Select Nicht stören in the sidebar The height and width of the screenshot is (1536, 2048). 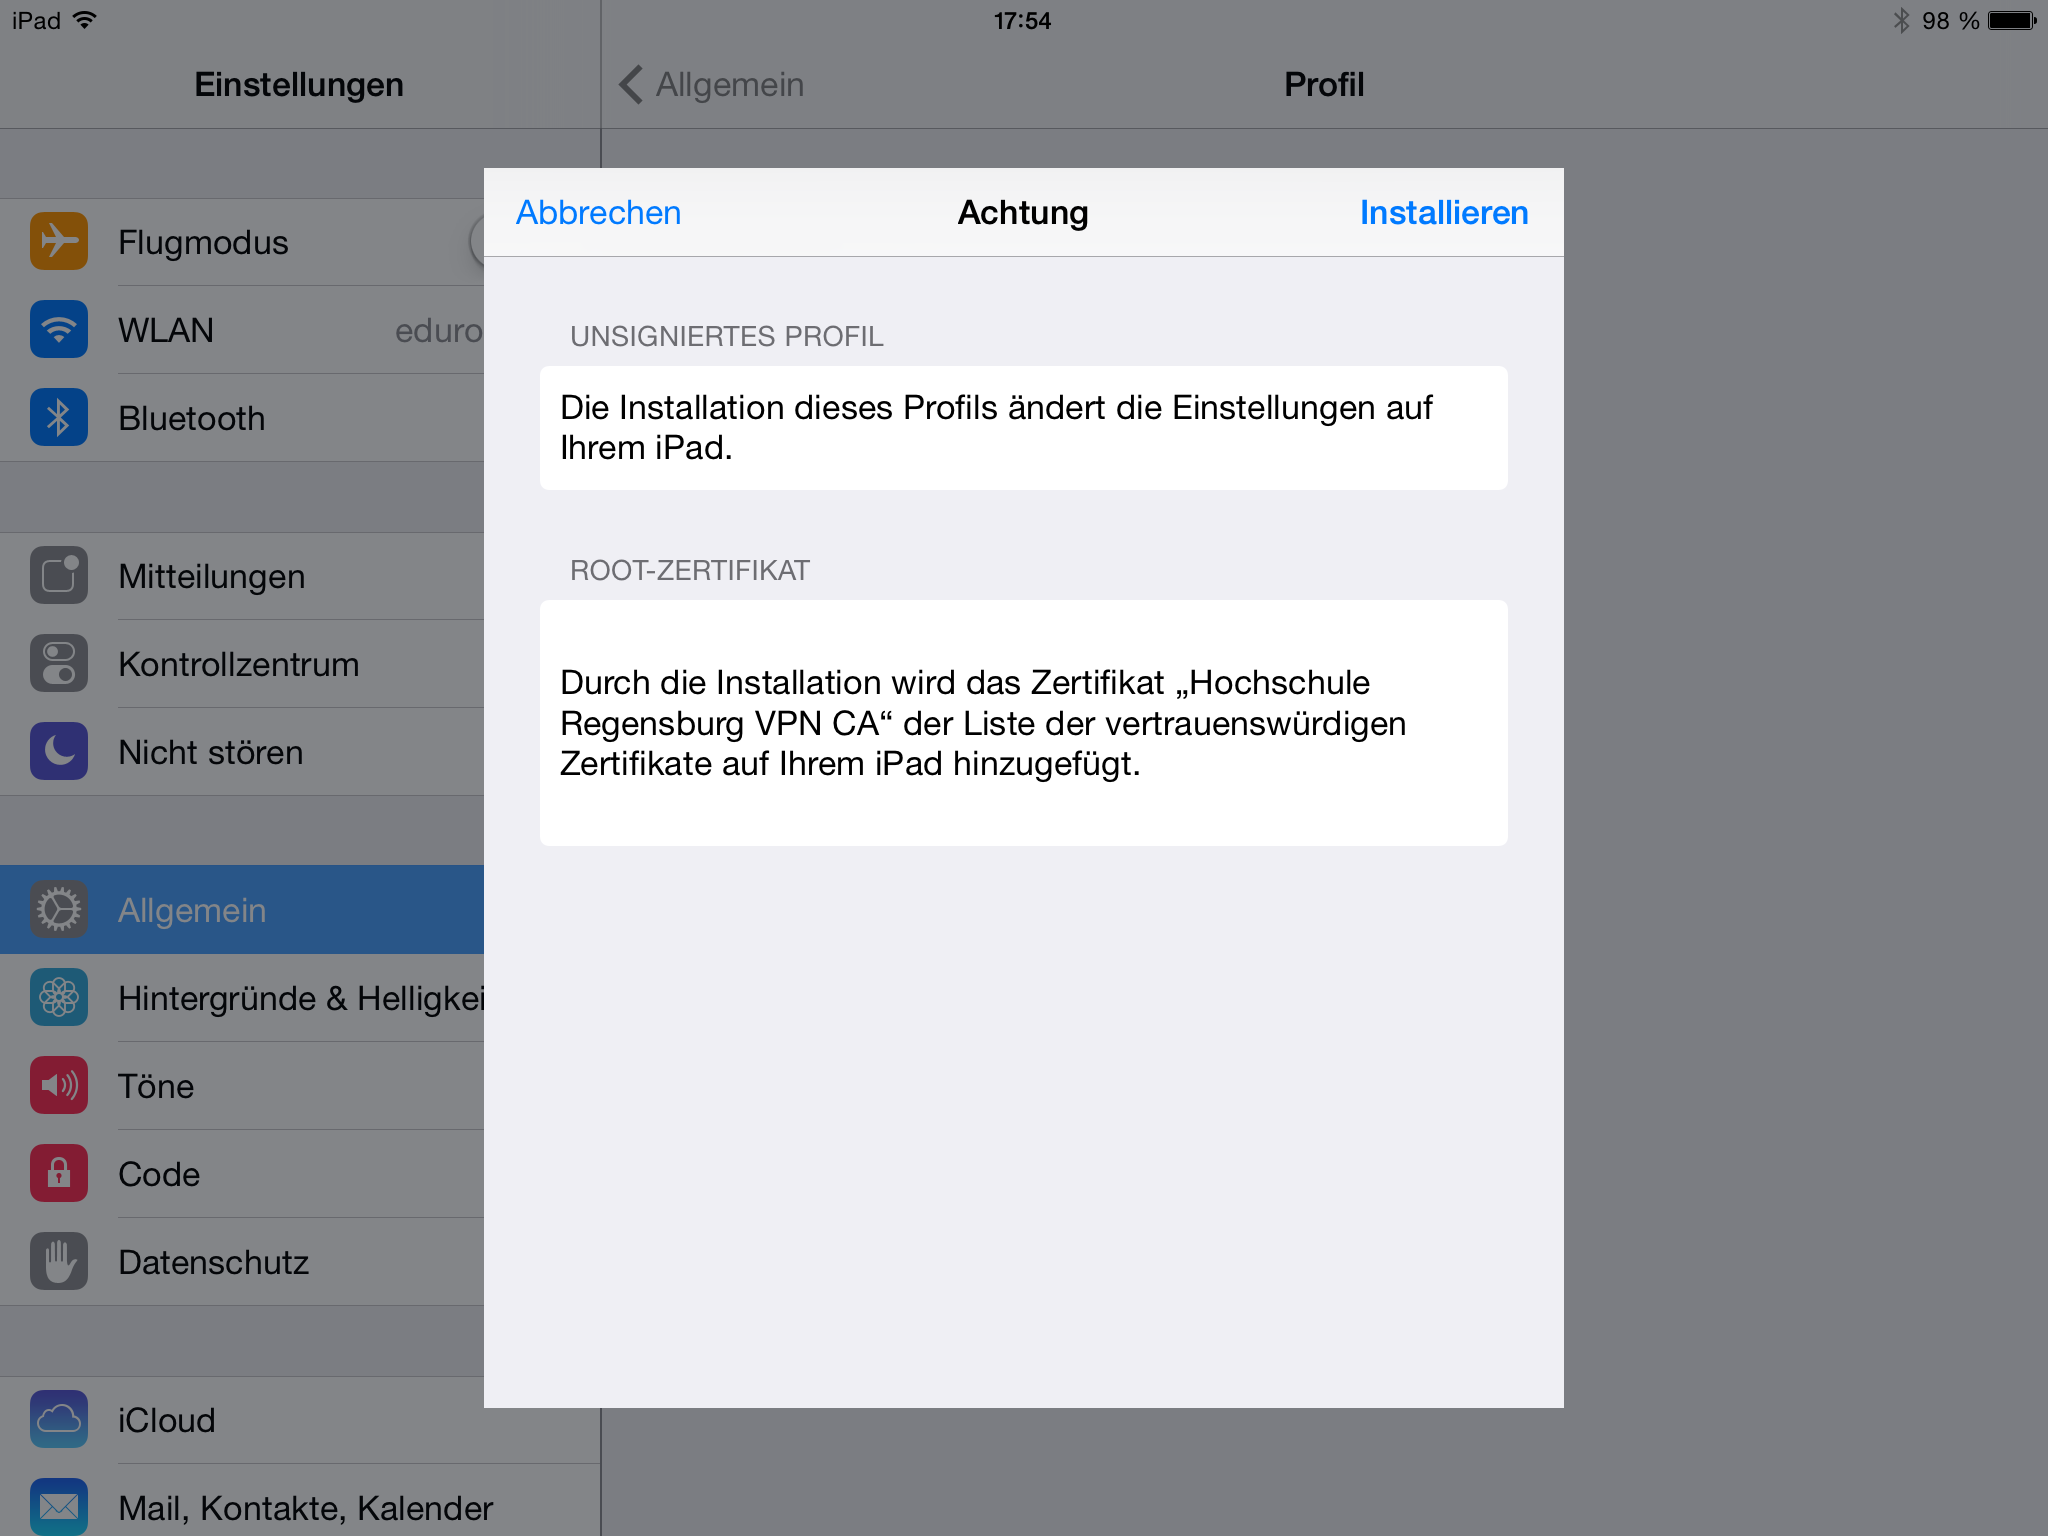coord(242,752)
